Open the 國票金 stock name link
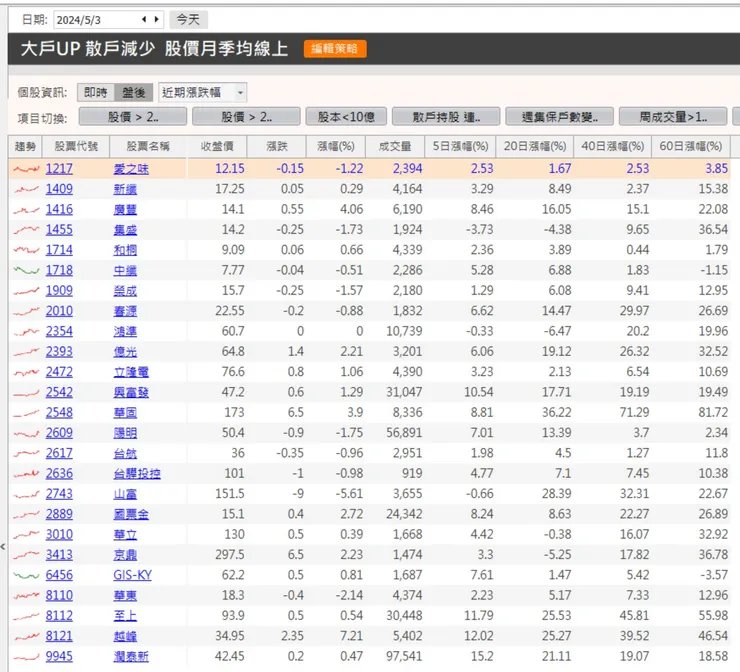This screenshot has height=672, width=740. tap(131, 514)
